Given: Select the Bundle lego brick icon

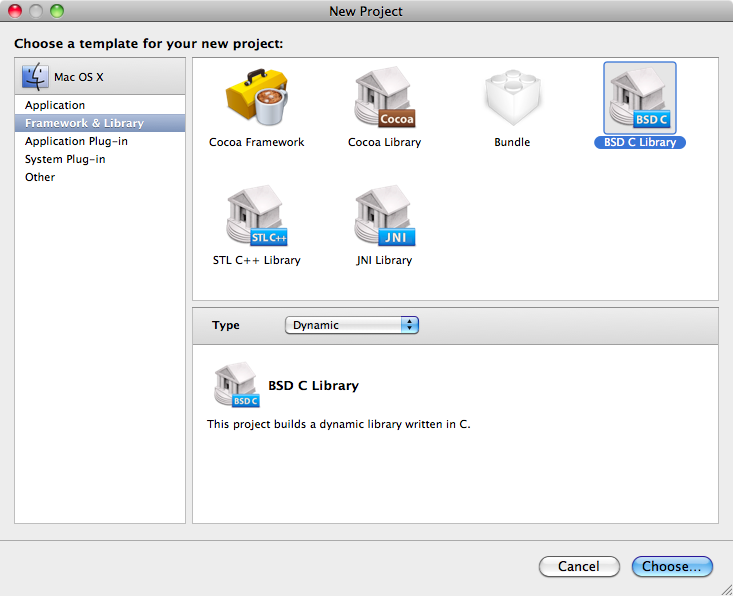Looking at the screenshot, I should point(513,98).
